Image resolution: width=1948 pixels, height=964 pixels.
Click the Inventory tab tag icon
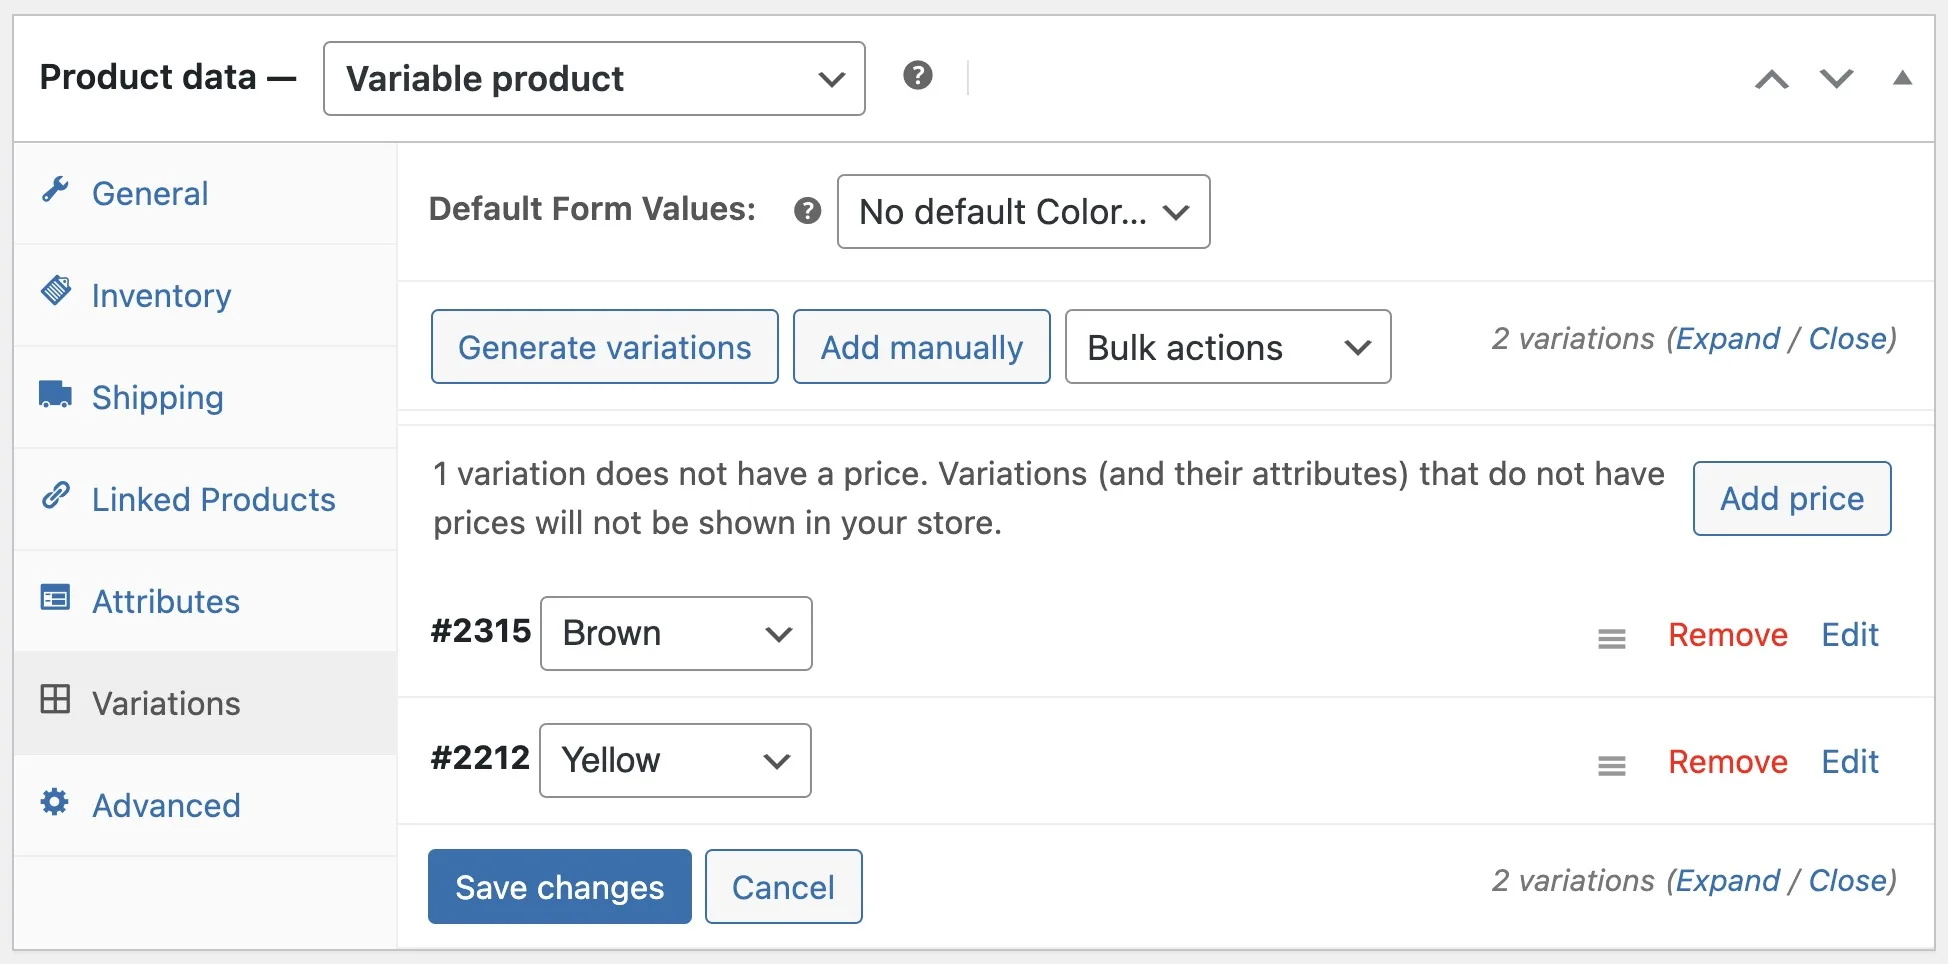tap(56, 291)
